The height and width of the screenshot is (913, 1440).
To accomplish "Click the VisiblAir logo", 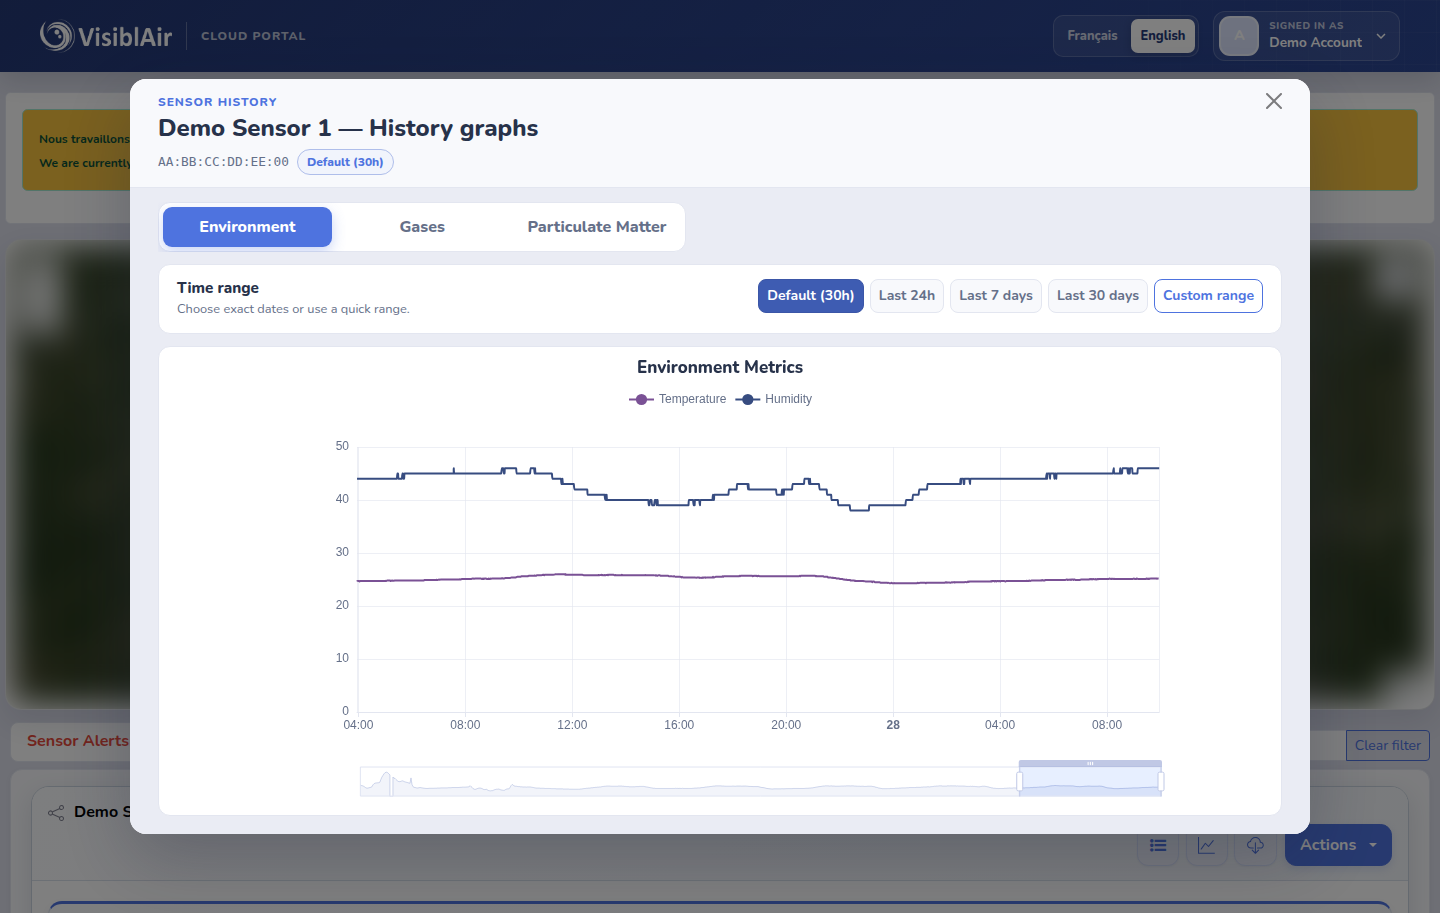I will point(106,36).
